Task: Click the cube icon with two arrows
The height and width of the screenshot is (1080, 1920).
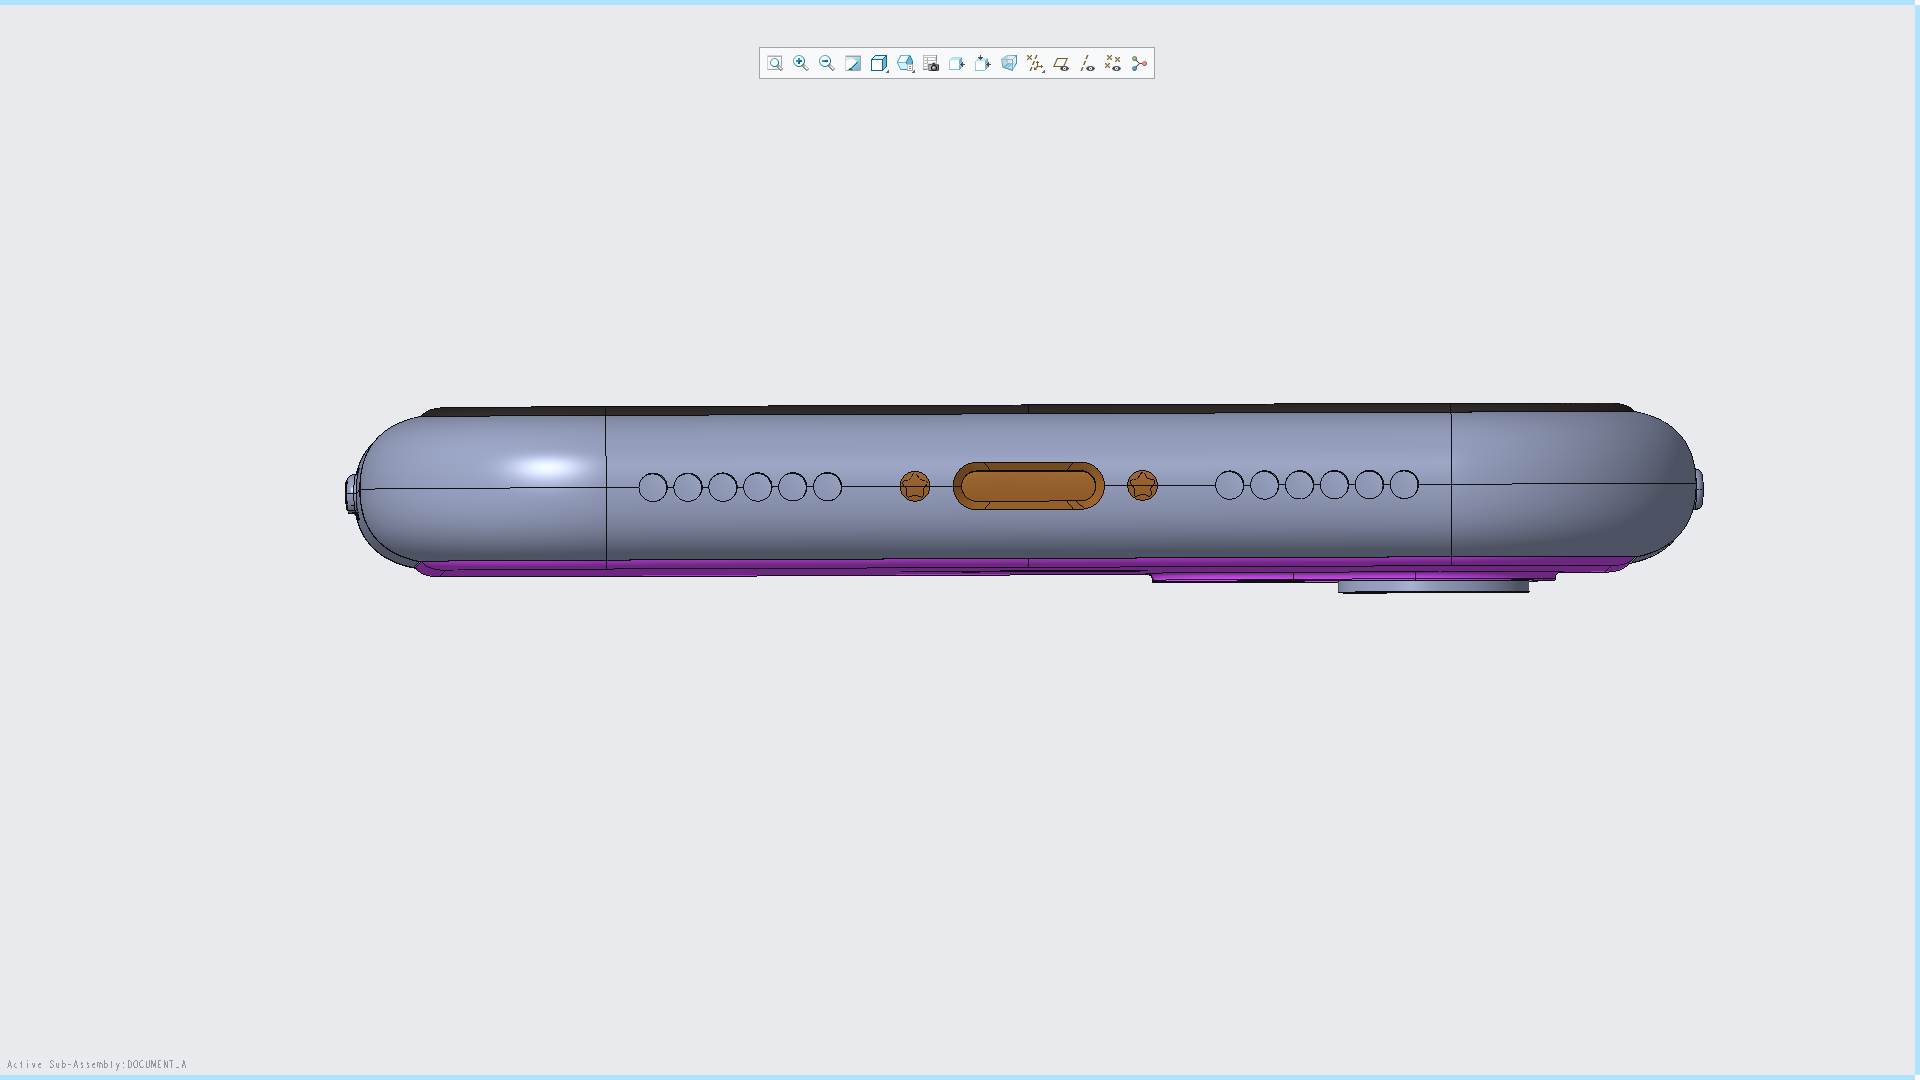Action: pos(982,63)
